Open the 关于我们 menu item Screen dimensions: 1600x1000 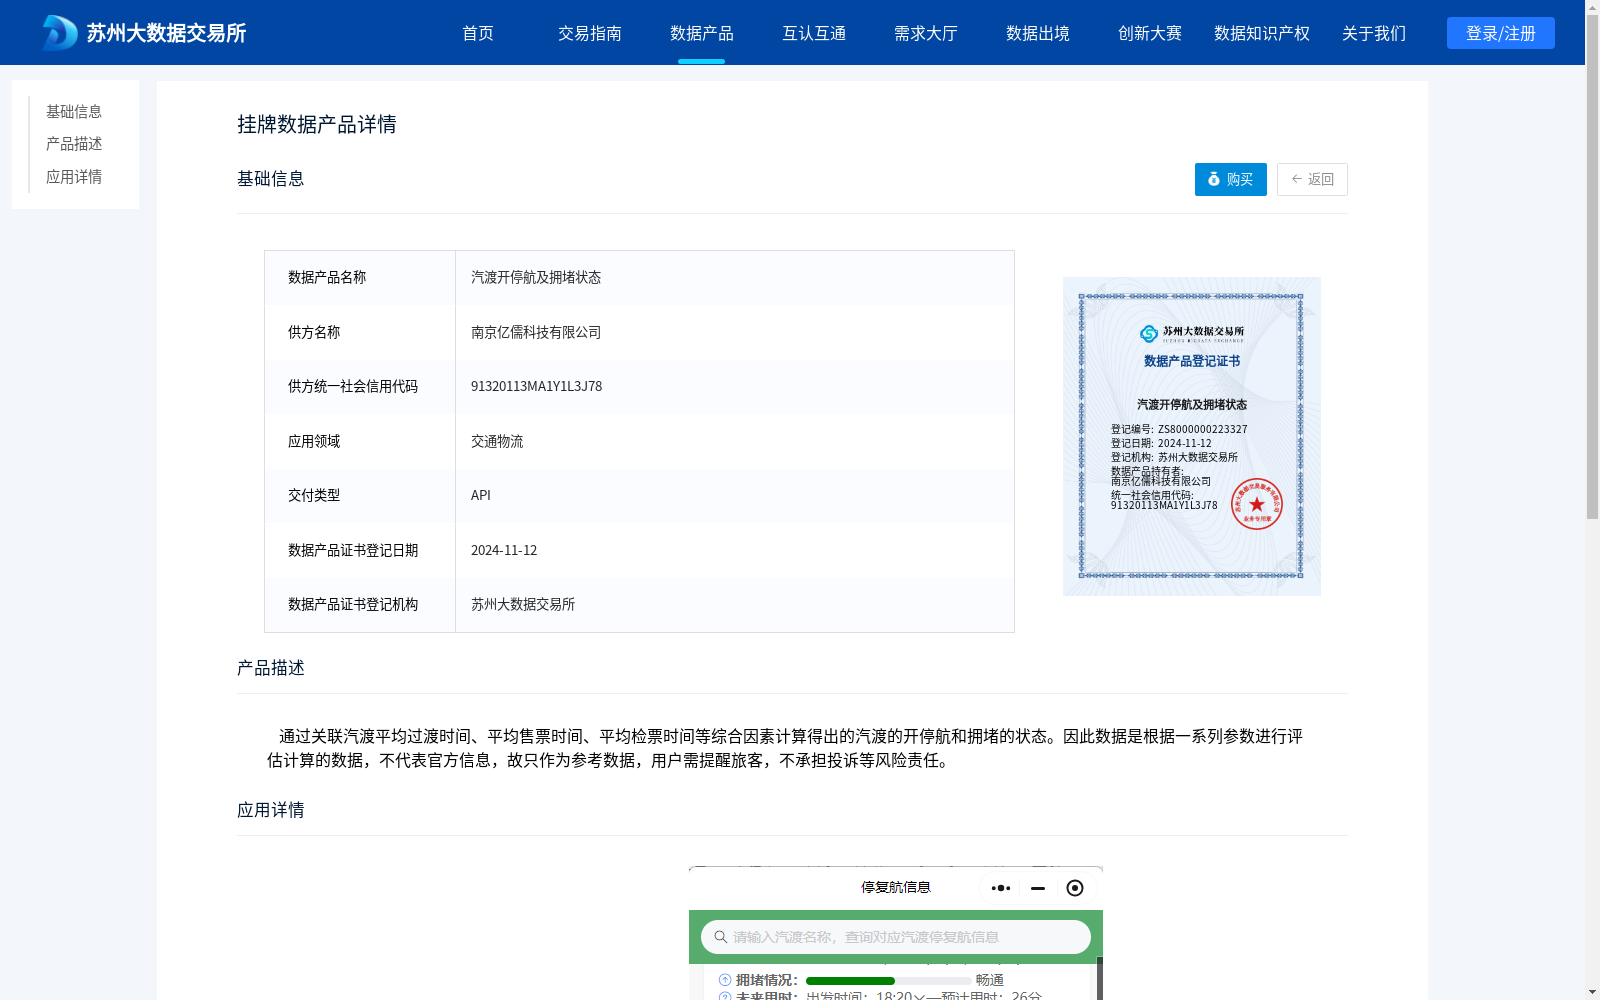(1374, 33)
